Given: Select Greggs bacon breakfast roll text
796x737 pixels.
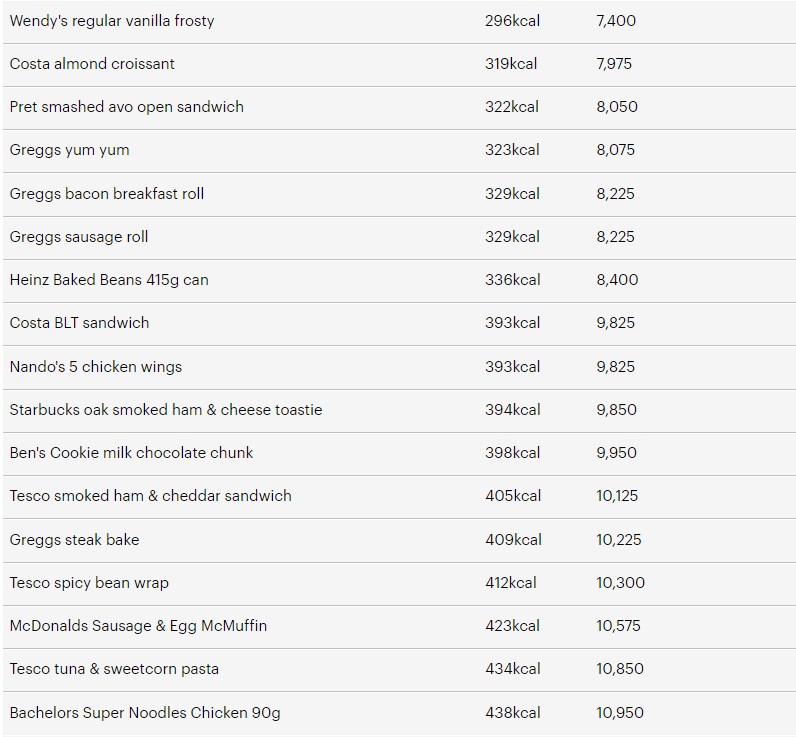Looking at the screenshot, I should click(107, 194).
